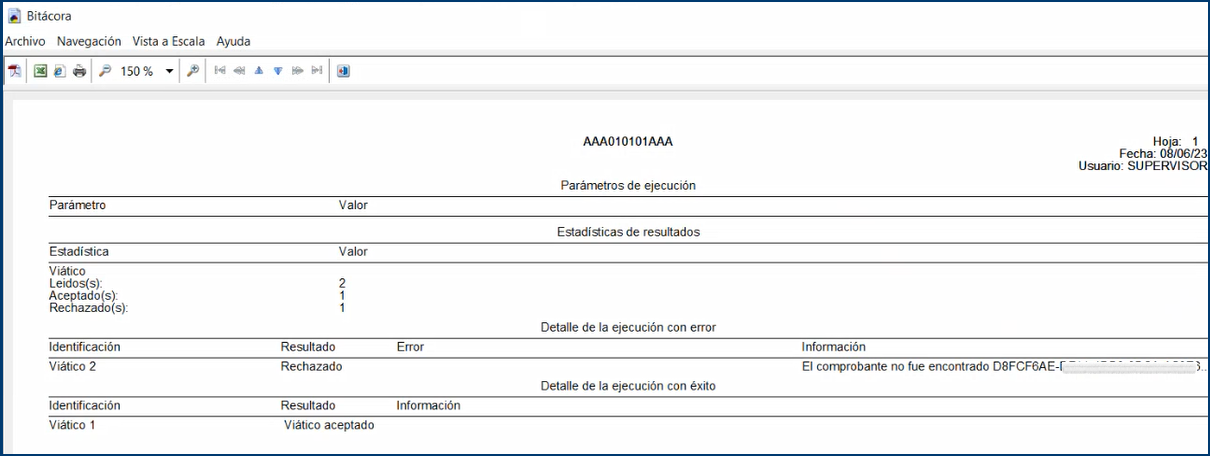Go to the first page
This screenshot has width=1210, height=456.
pos(220,71)
